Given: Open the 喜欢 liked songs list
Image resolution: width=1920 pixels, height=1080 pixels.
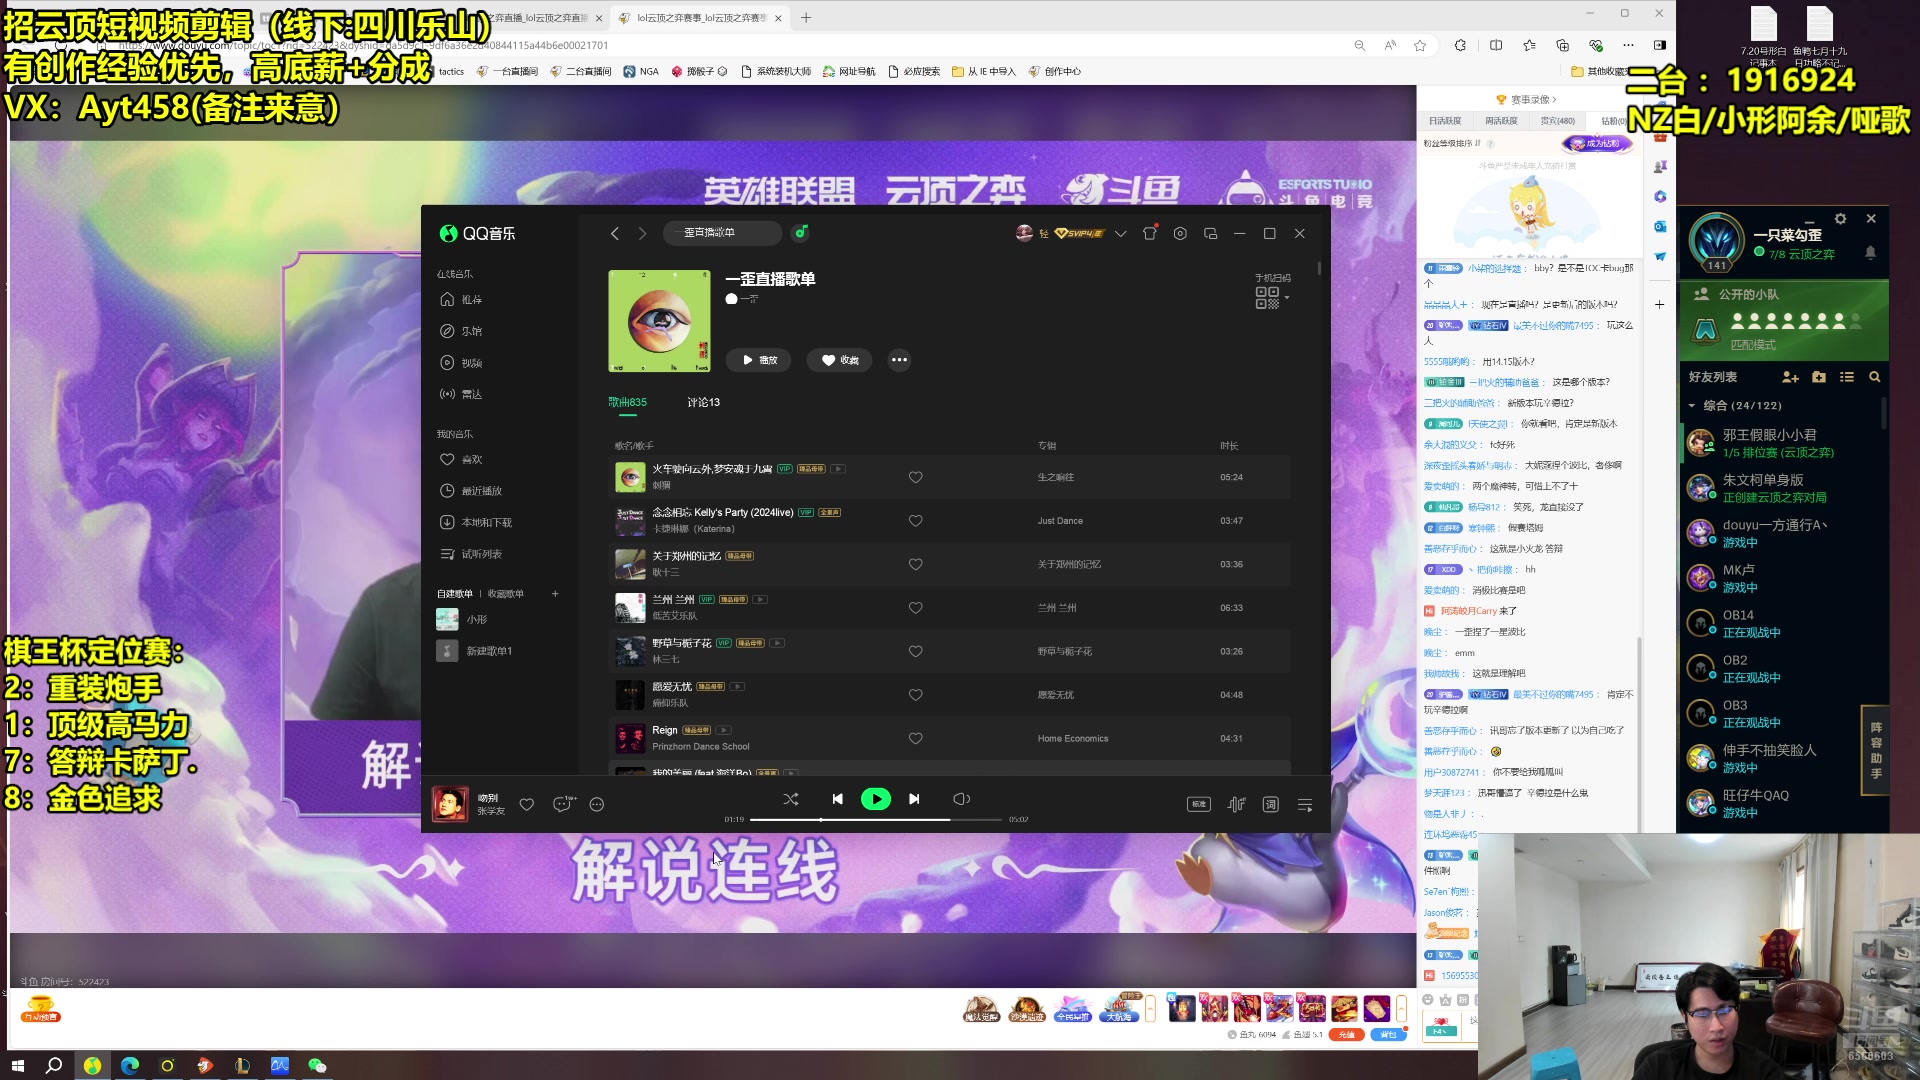Looking at the screenshot, I should point(461,459).
